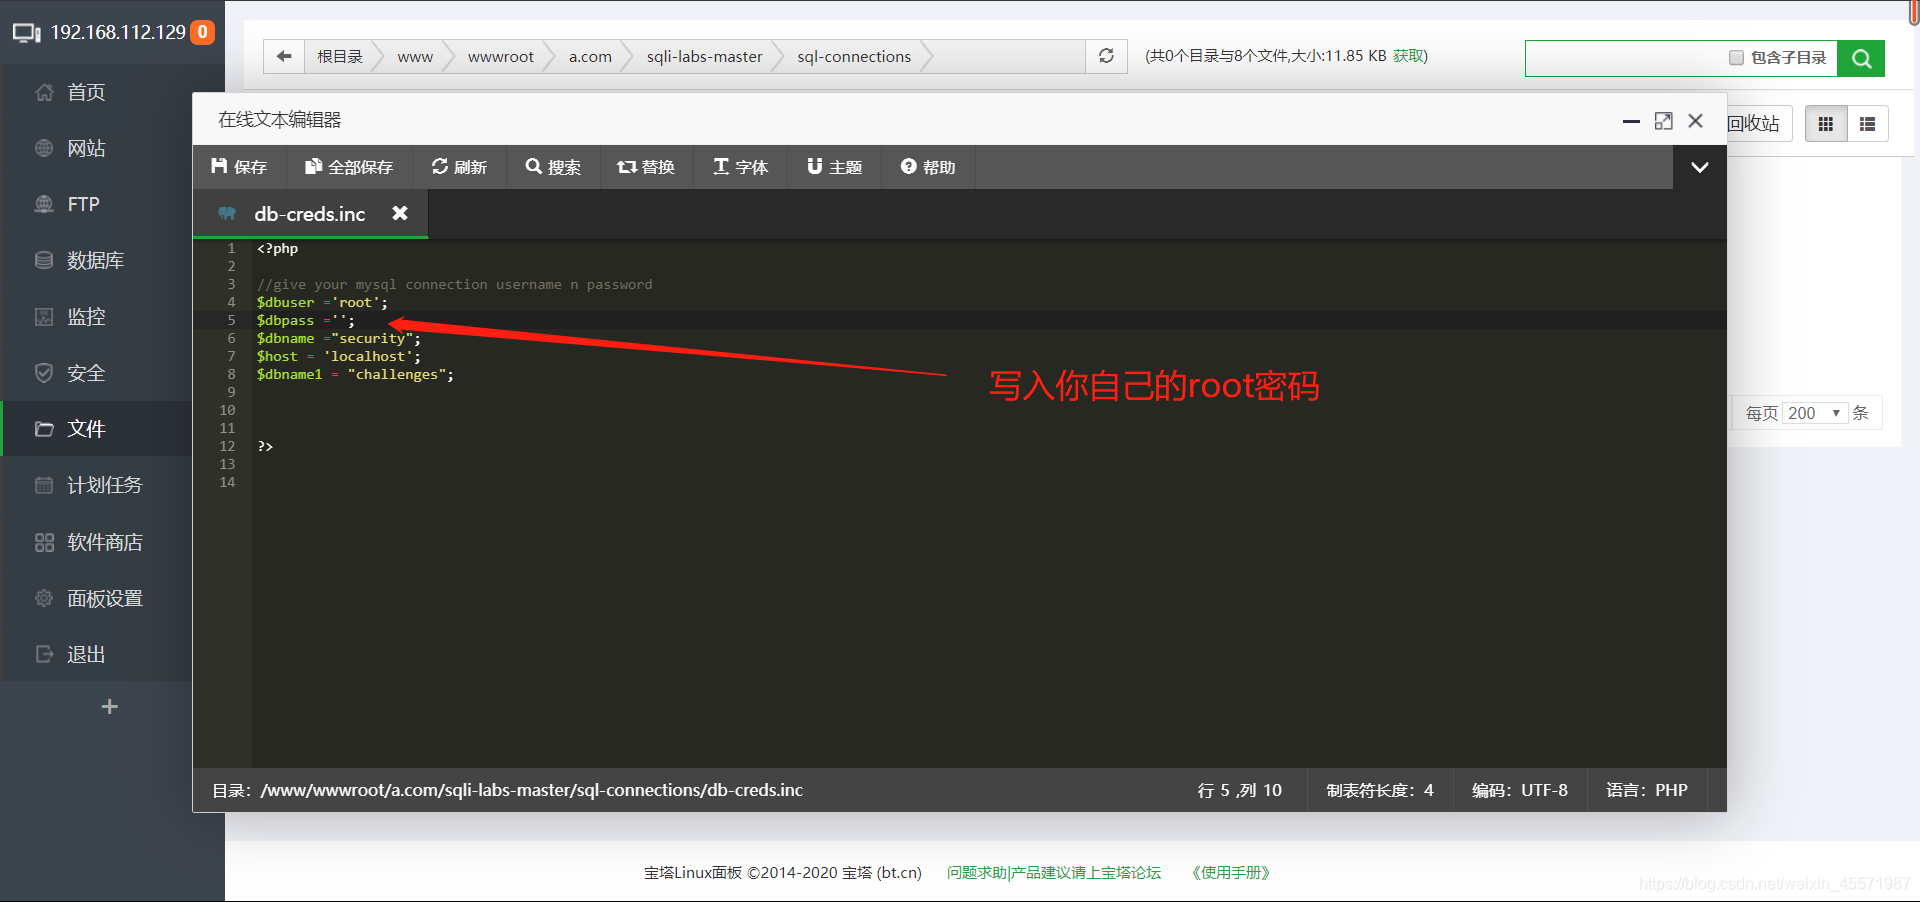Image resolution: width=1920 pixels, height=902 pixels.
Task: Open the 监控 monitoring section
Action: click(x=85, y=316)
